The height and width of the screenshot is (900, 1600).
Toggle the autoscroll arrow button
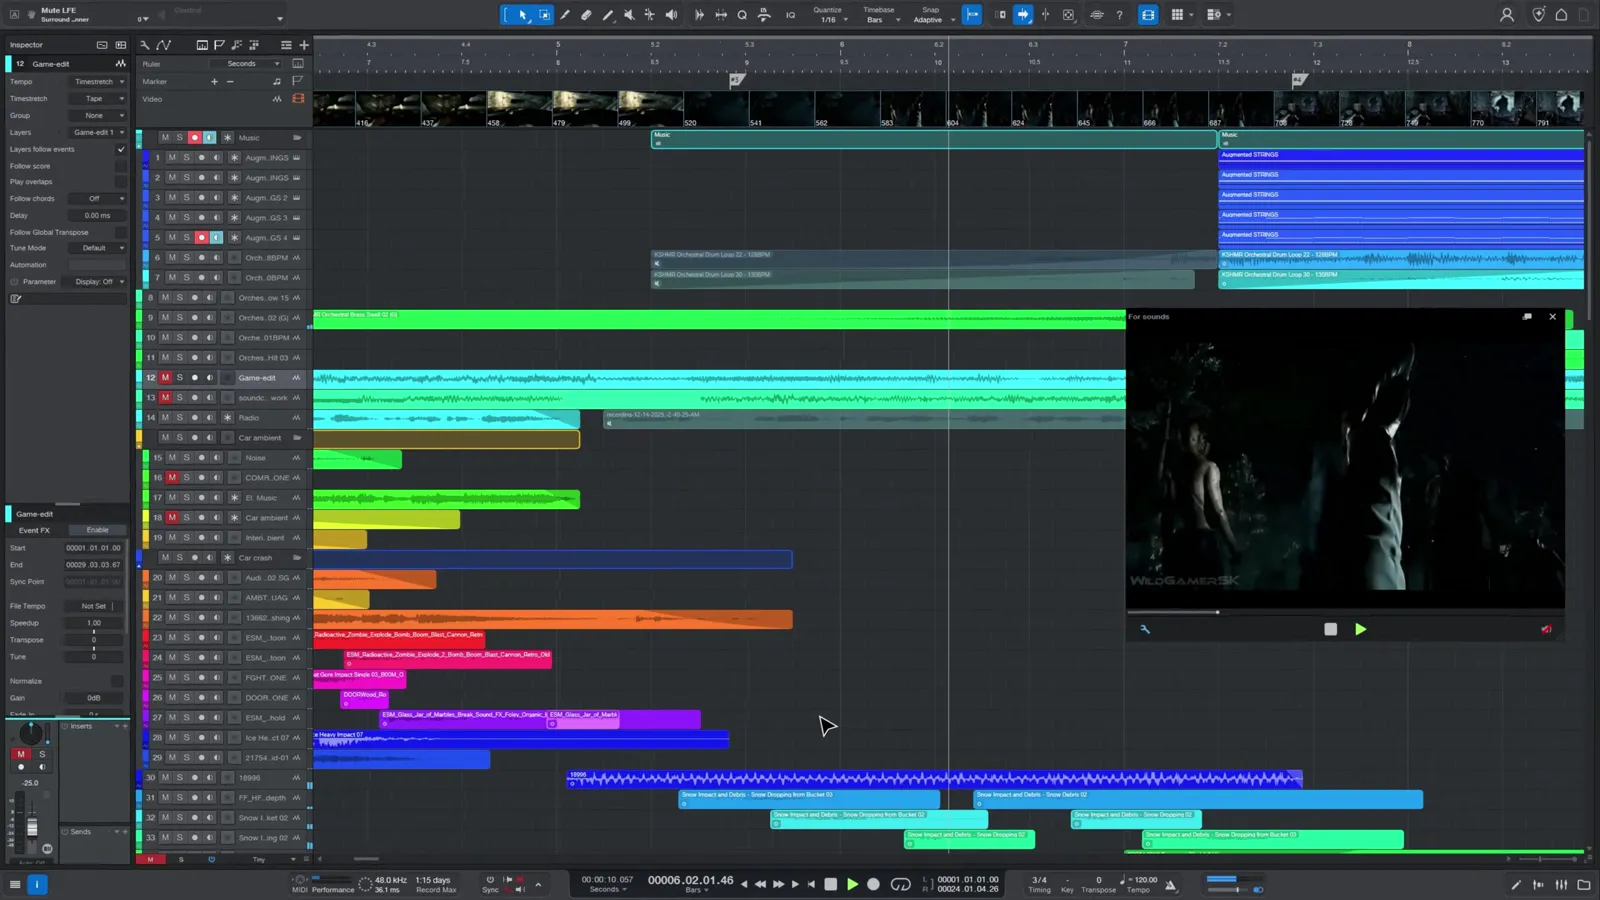click(x=1023, y=15)
